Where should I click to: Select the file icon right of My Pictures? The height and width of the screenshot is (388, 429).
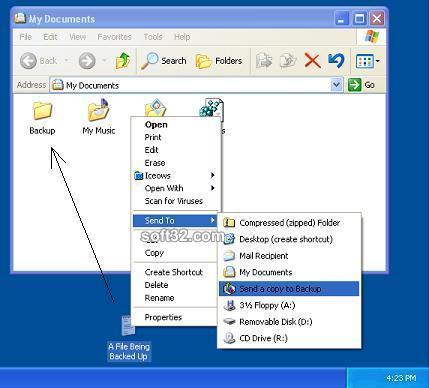pyautogui.click(x=211, y=108)
